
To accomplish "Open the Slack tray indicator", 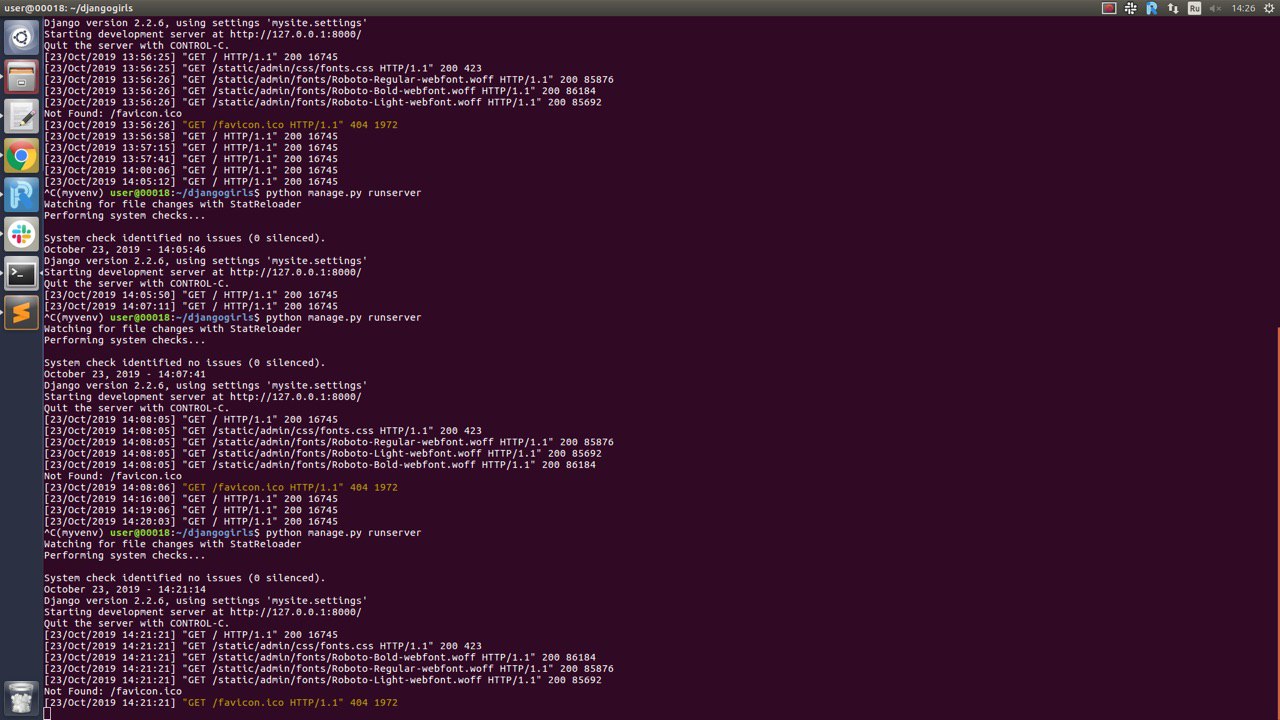I will [1131, 8].
